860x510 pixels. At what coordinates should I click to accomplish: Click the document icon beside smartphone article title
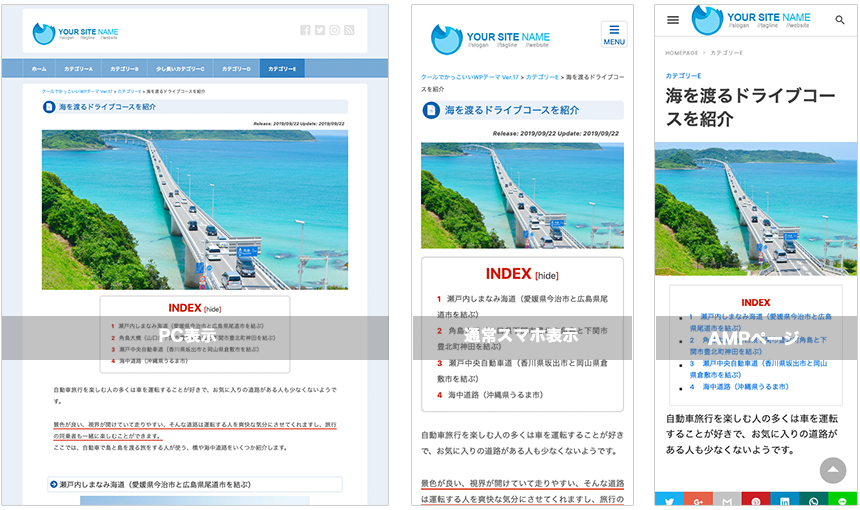[x=431, y=110]
